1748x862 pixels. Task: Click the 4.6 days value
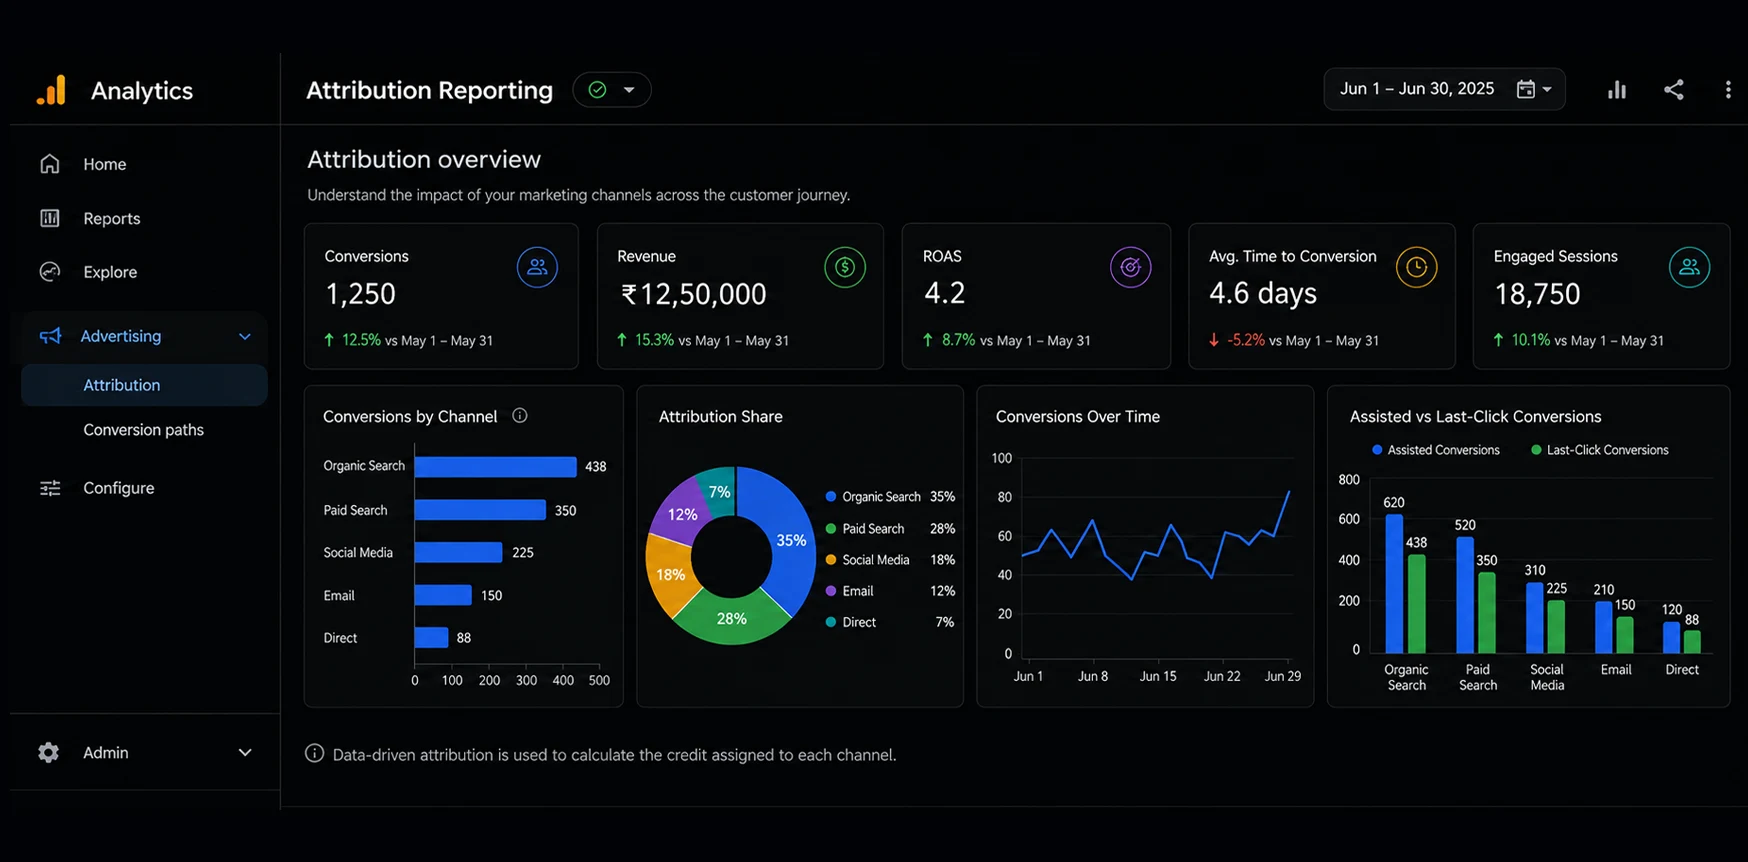1263,294
